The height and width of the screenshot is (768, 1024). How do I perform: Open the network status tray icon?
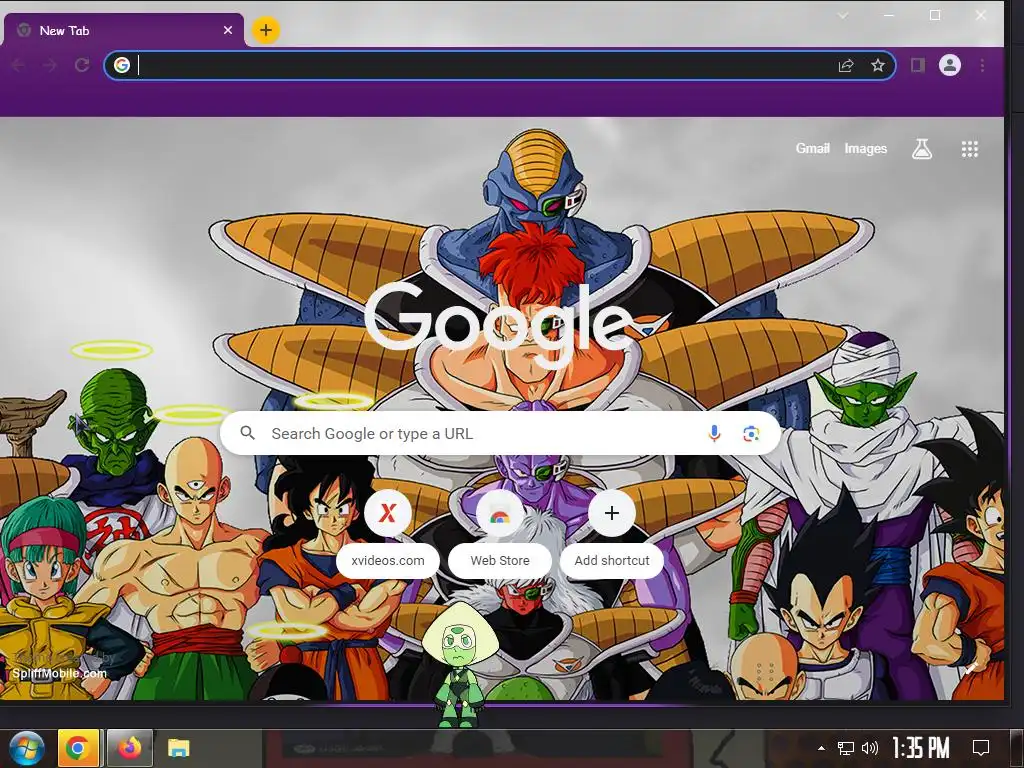click(x=846, y=748)
